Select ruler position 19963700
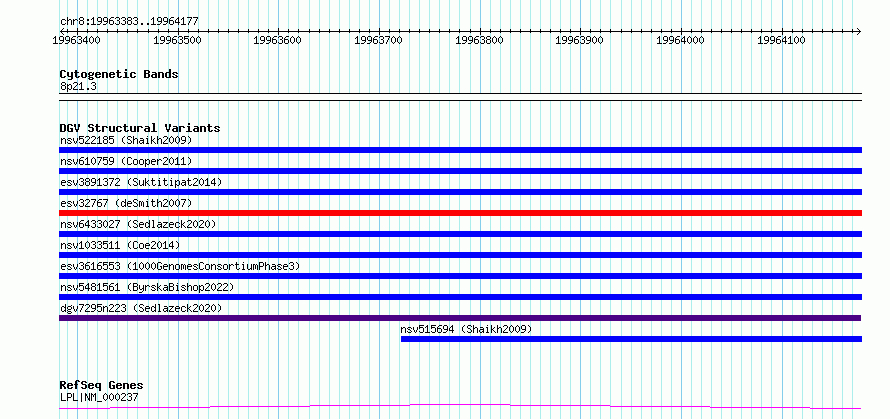890x419 pixels. pos(380,40)
